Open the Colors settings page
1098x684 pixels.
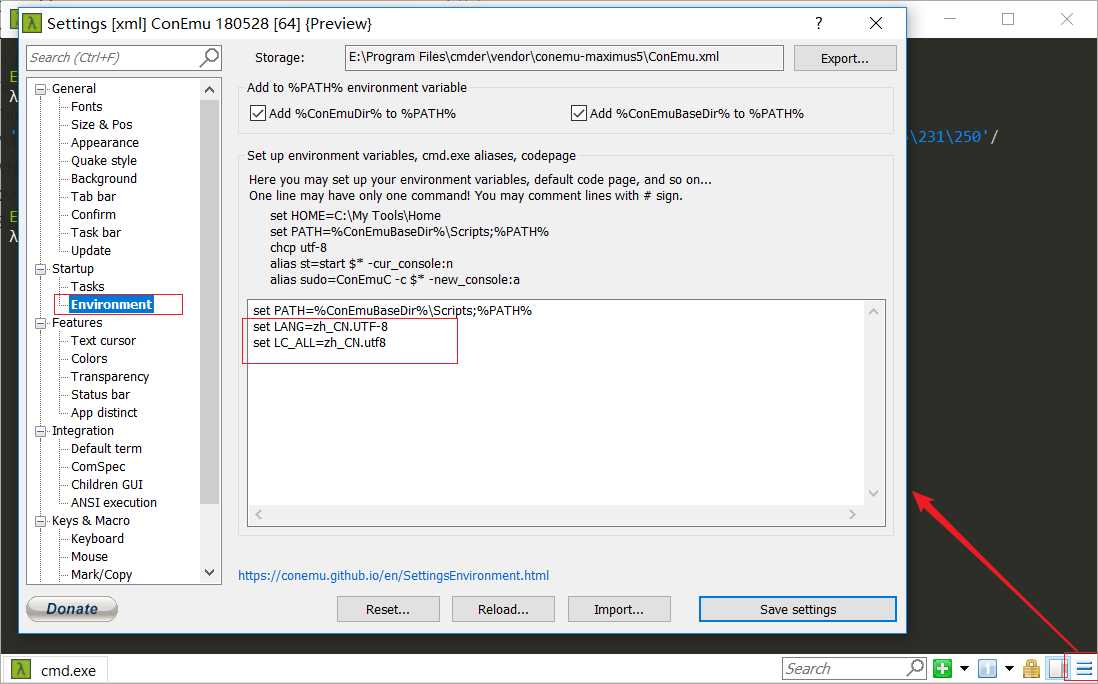click(x=89, y=358)
